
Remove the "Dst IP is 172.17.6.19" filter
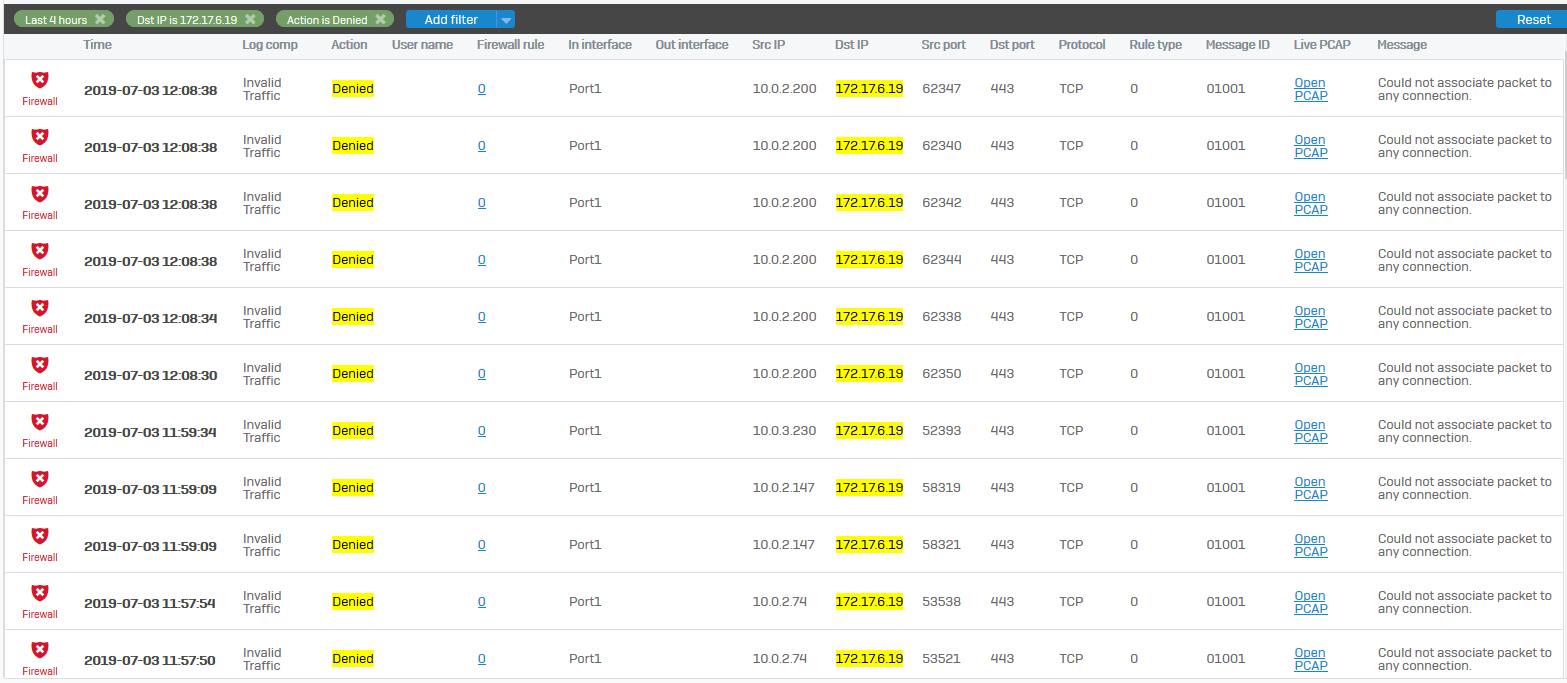[x=250, y=19]
